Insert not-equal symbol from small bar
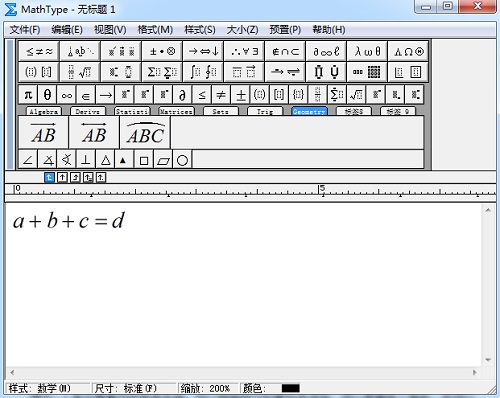Viewport: 500px width, 398px height. click(221, 95)
